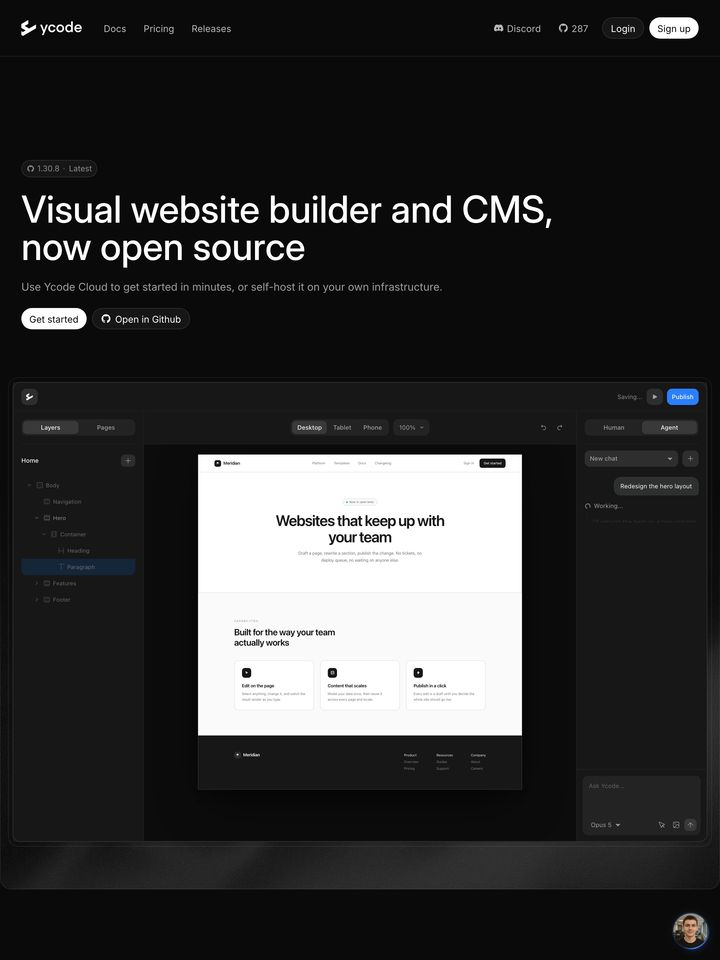The width and height of the screenshot is (720, 960).
Task: Click the 1.30.8 Latest version badge
Action: tap(59, 168)
